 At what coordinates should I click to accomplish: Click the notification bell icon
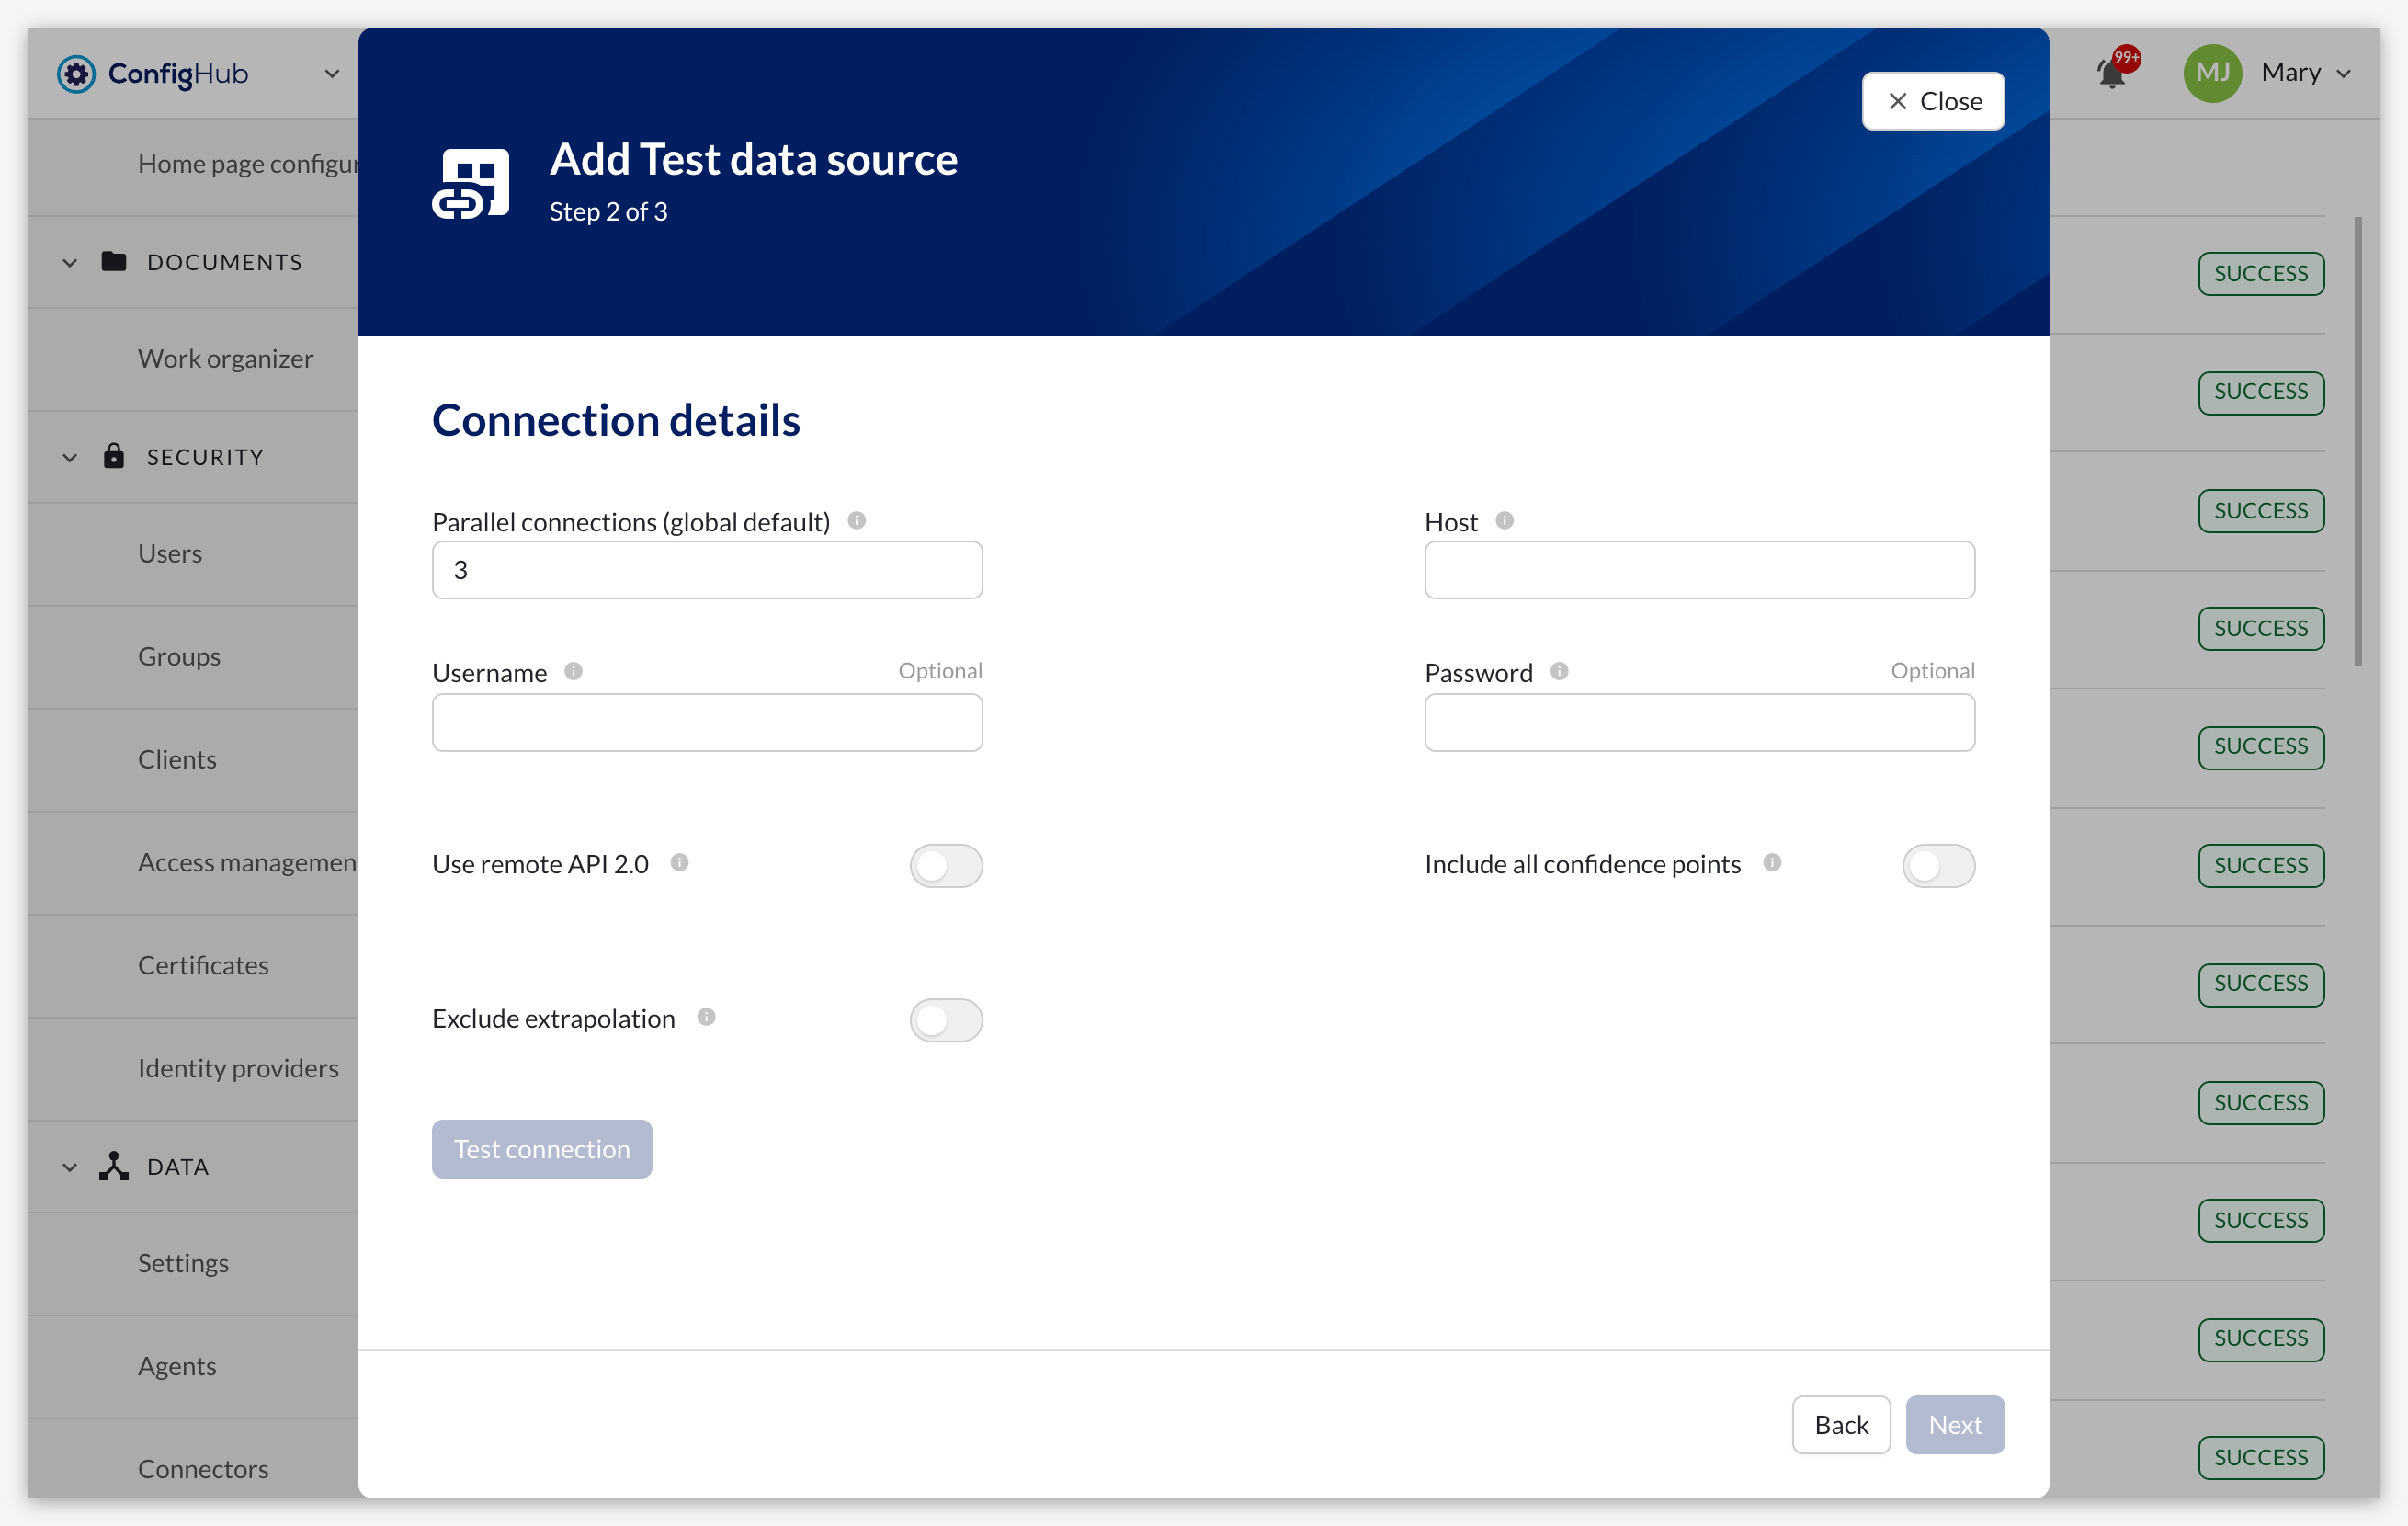click(x=2111, y=74)
